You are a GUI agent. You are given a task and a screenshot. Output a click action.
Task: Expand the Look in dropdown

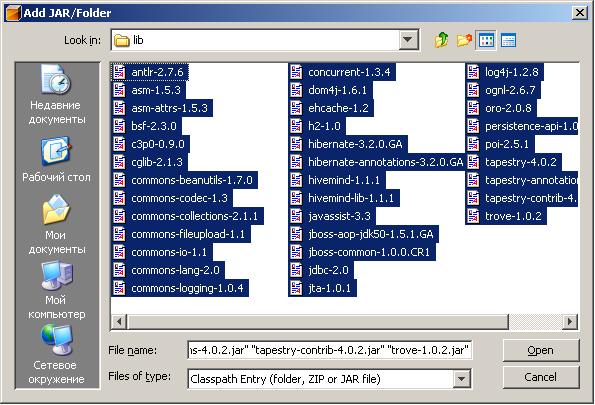[x=408, y=39]
